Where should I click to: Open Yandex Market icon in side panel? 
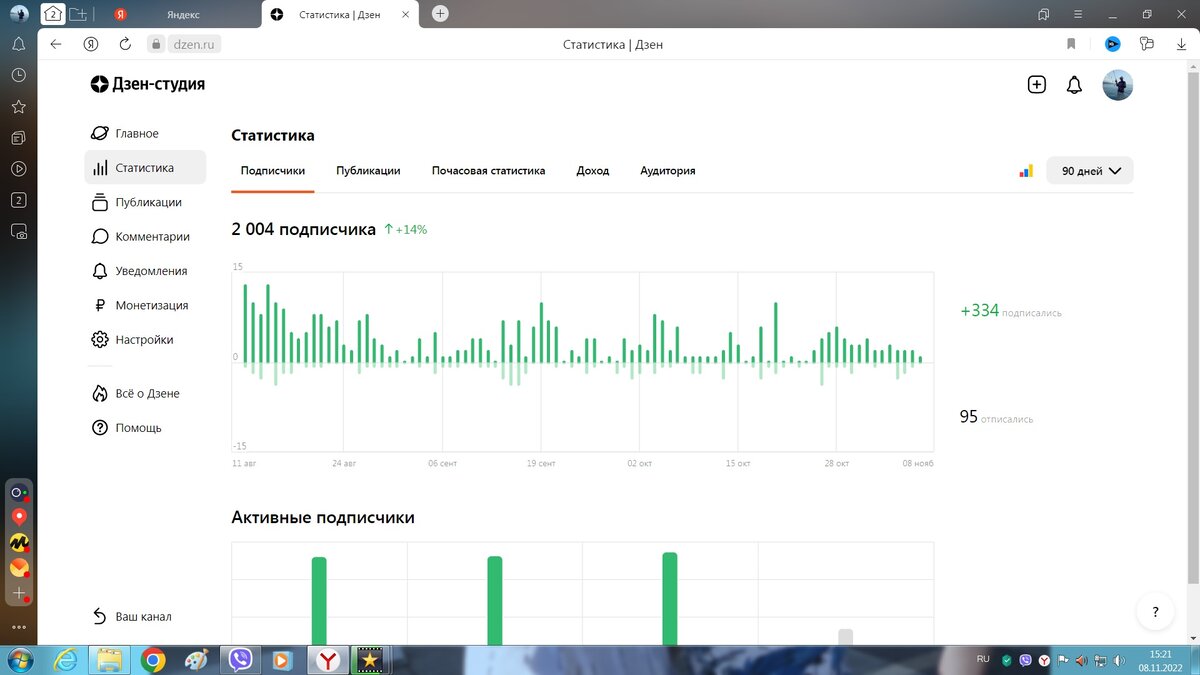(18, 543)
